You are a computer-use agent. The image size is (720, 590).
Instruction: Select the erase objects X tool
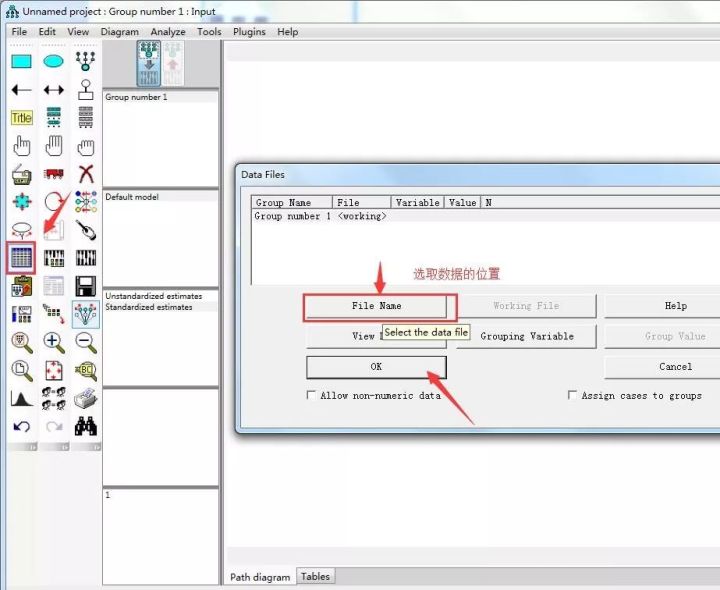click(x=86, y=174)
